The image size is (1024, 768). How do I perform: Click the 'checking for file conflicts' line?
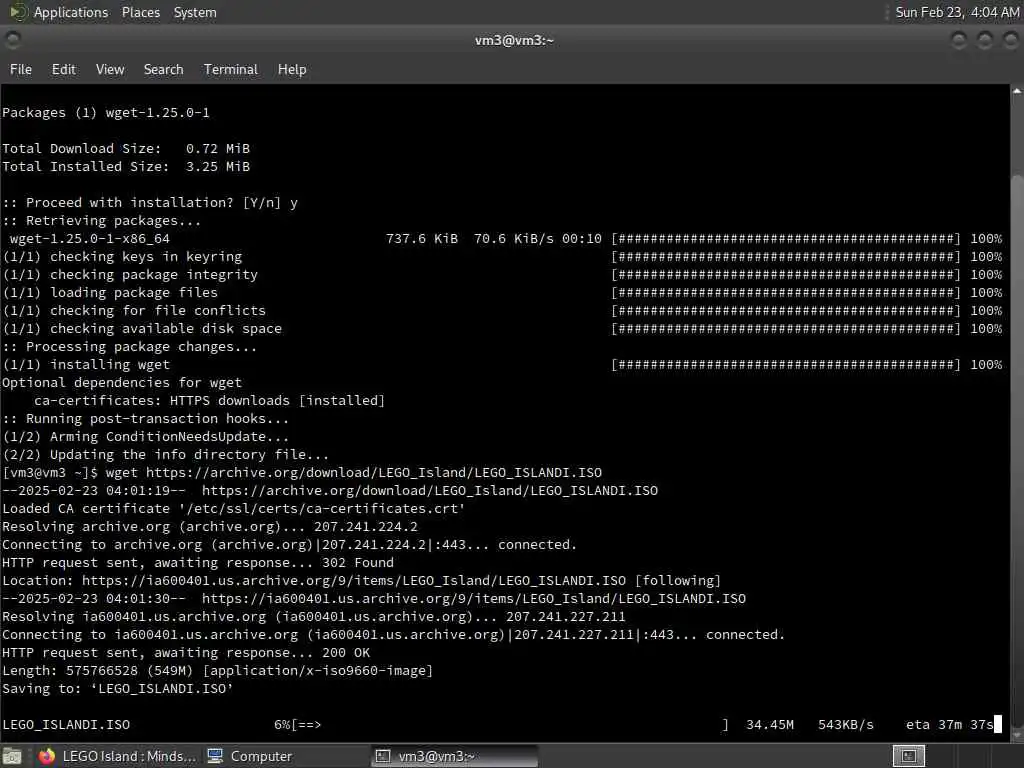pyautogui.click(x=134, y=310)
